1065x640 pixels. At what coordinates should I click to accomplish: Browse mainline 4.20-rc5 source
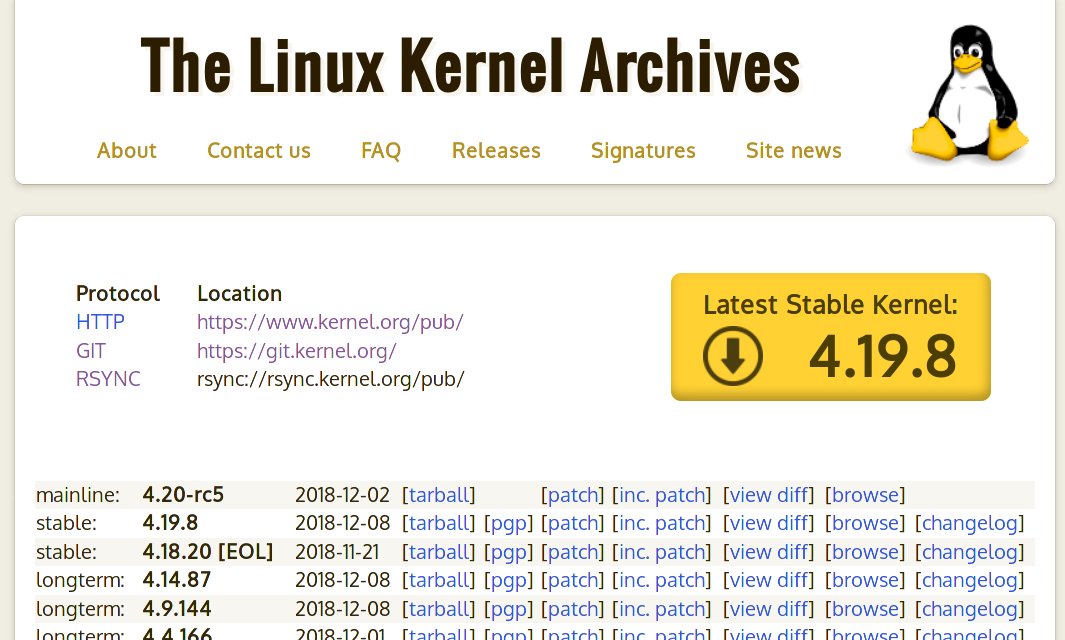click(x=865, y=495)
